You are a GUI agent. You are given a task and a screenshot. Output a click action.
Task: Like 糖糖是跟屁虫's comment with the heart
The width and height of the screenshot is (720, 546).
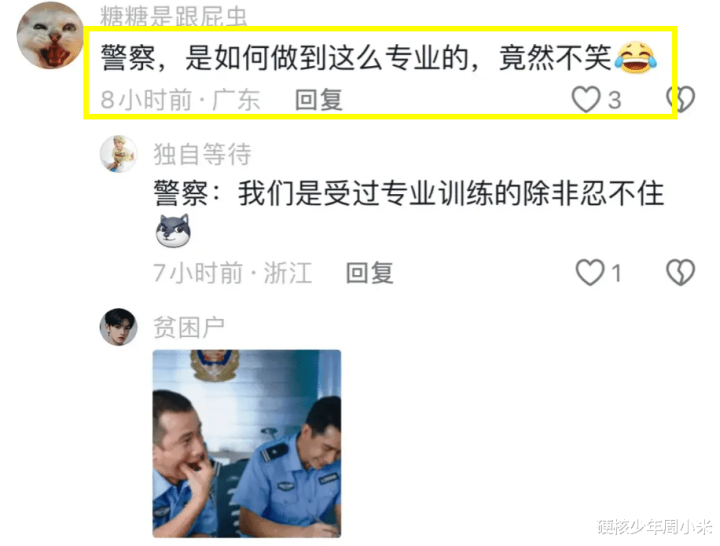point(585,99)
